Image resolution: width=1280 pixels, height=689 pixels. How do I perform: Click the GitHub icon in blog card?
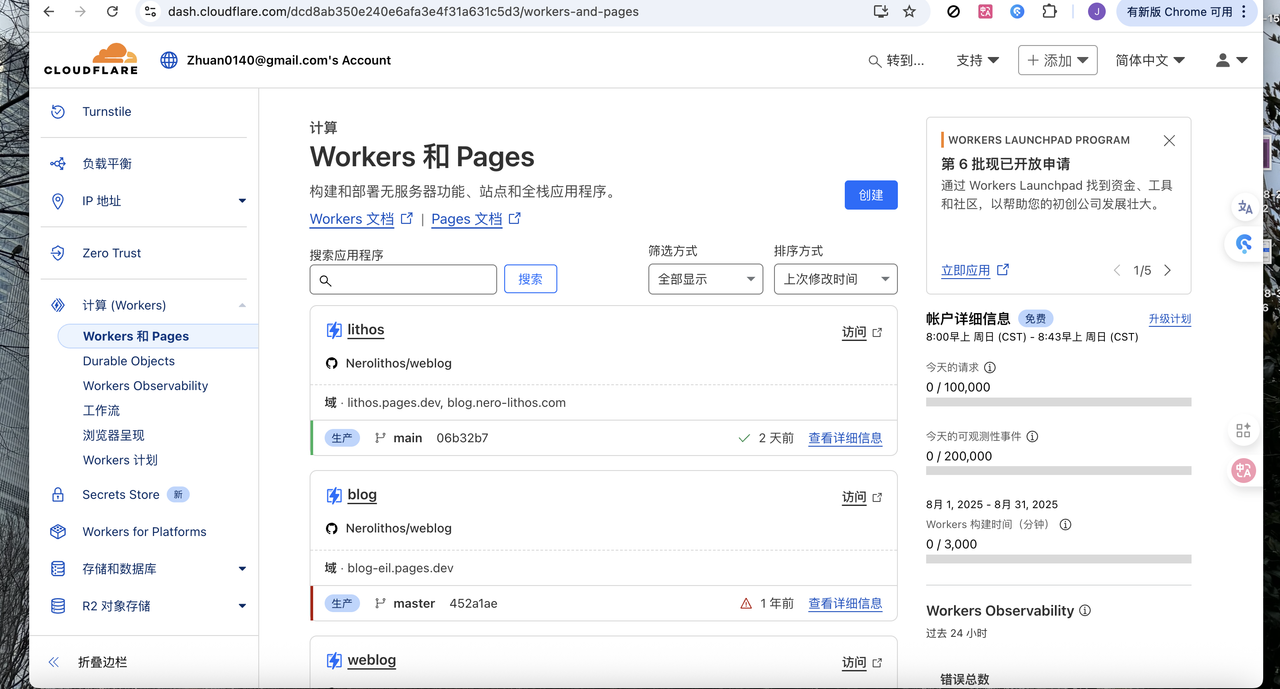click(x=332, y=528)
